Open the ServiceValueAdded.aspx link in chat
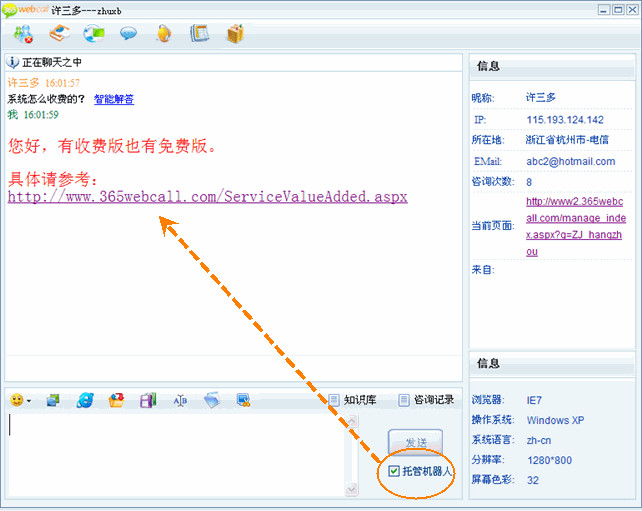Viewport: 642px width, 511px height. click(x=207, y=197)
